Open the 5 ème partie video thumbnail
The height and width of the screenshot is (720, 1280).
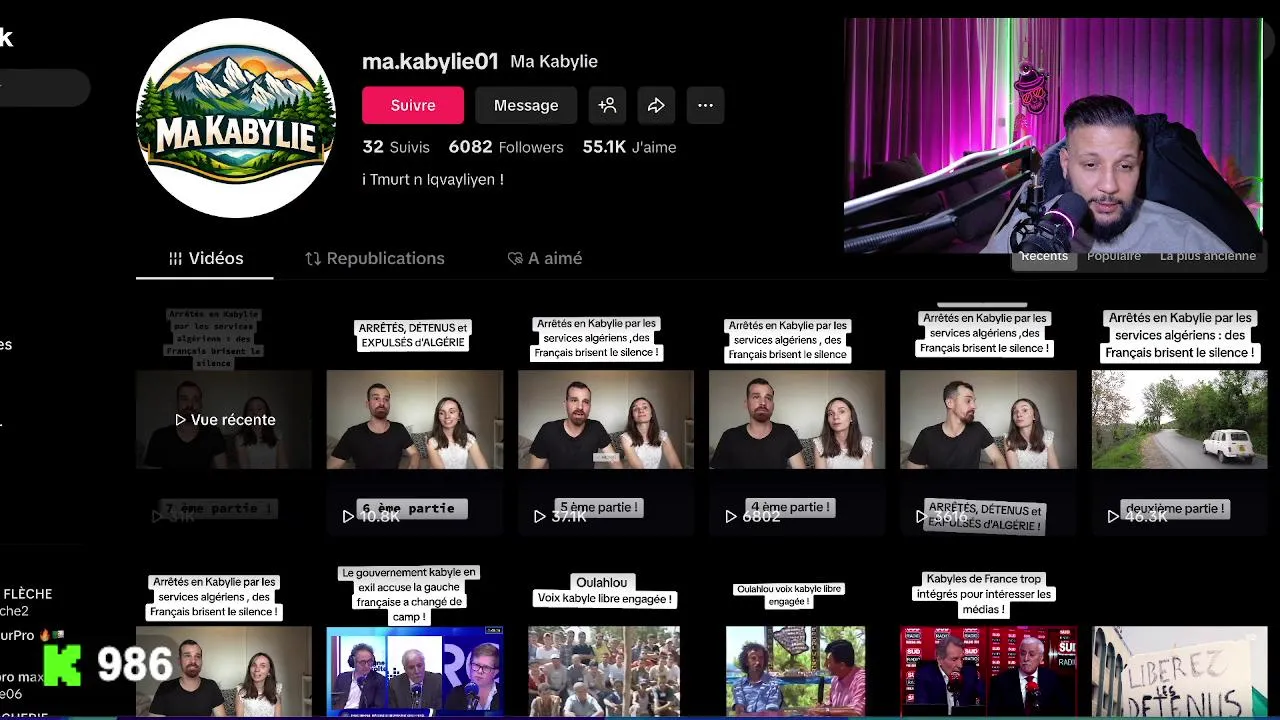point(606,419)
